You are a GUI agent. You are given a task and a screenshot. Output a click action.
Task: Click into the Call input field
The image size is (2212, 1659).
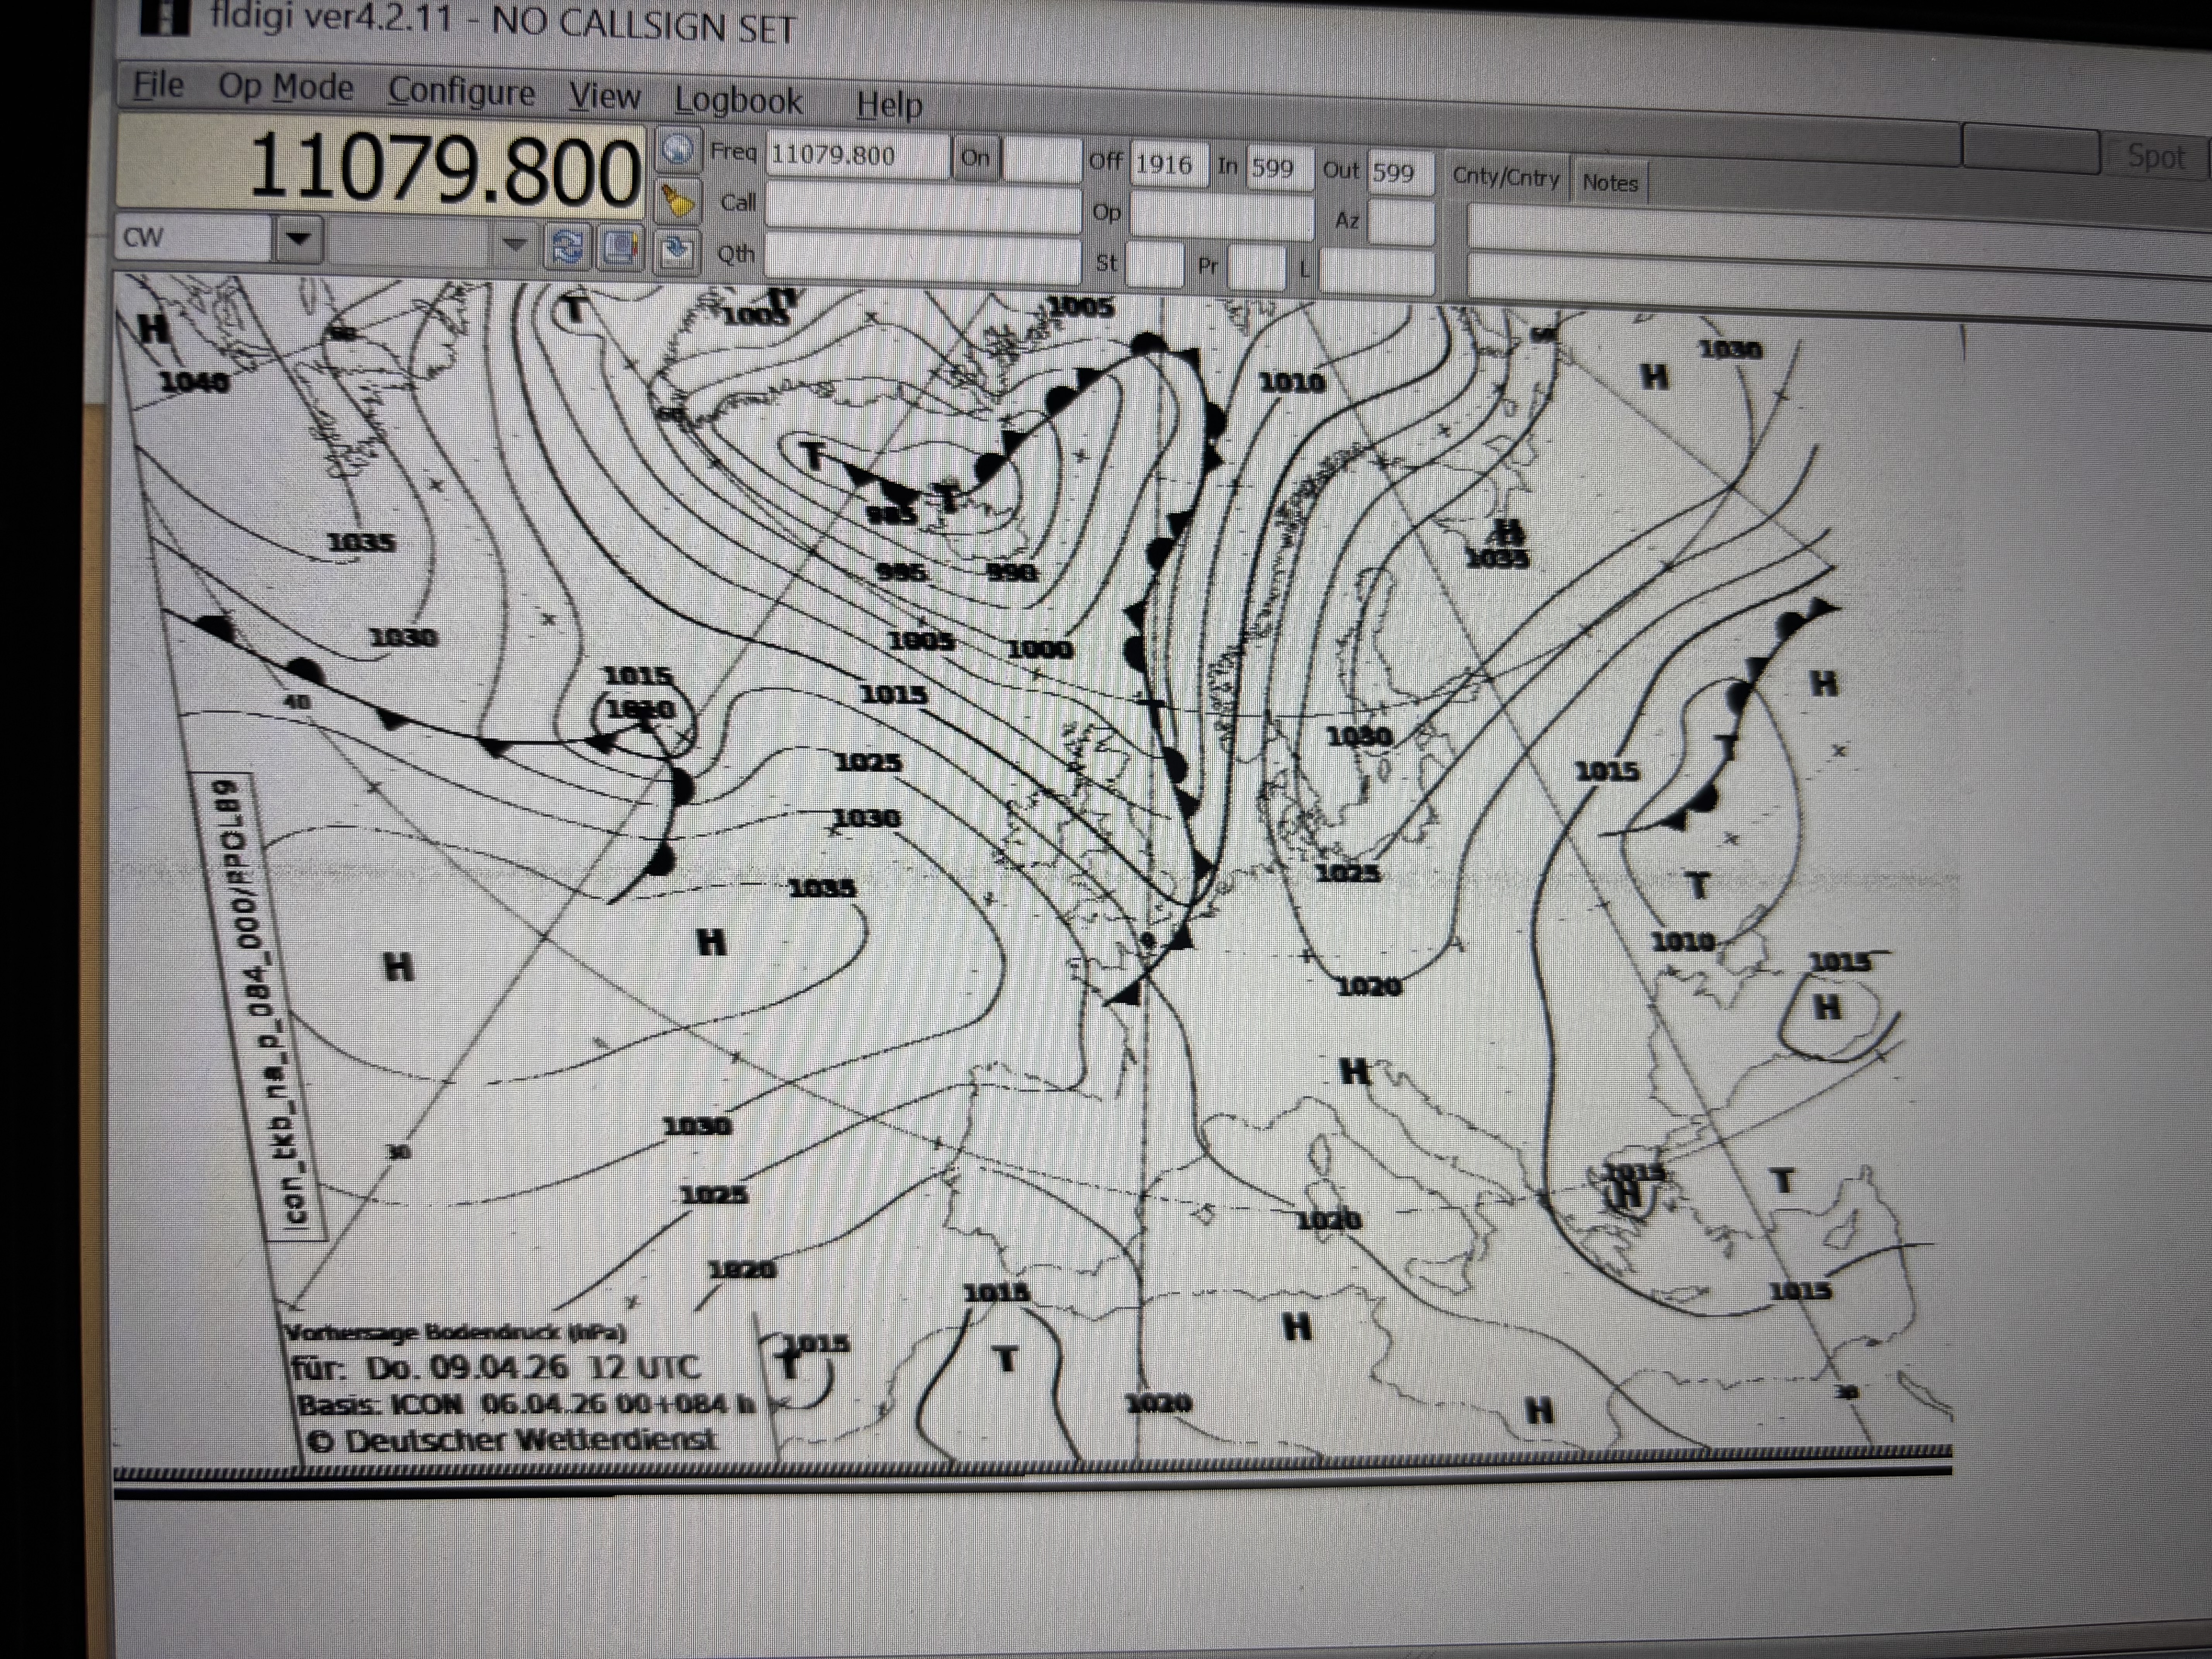tap(922, 207)
